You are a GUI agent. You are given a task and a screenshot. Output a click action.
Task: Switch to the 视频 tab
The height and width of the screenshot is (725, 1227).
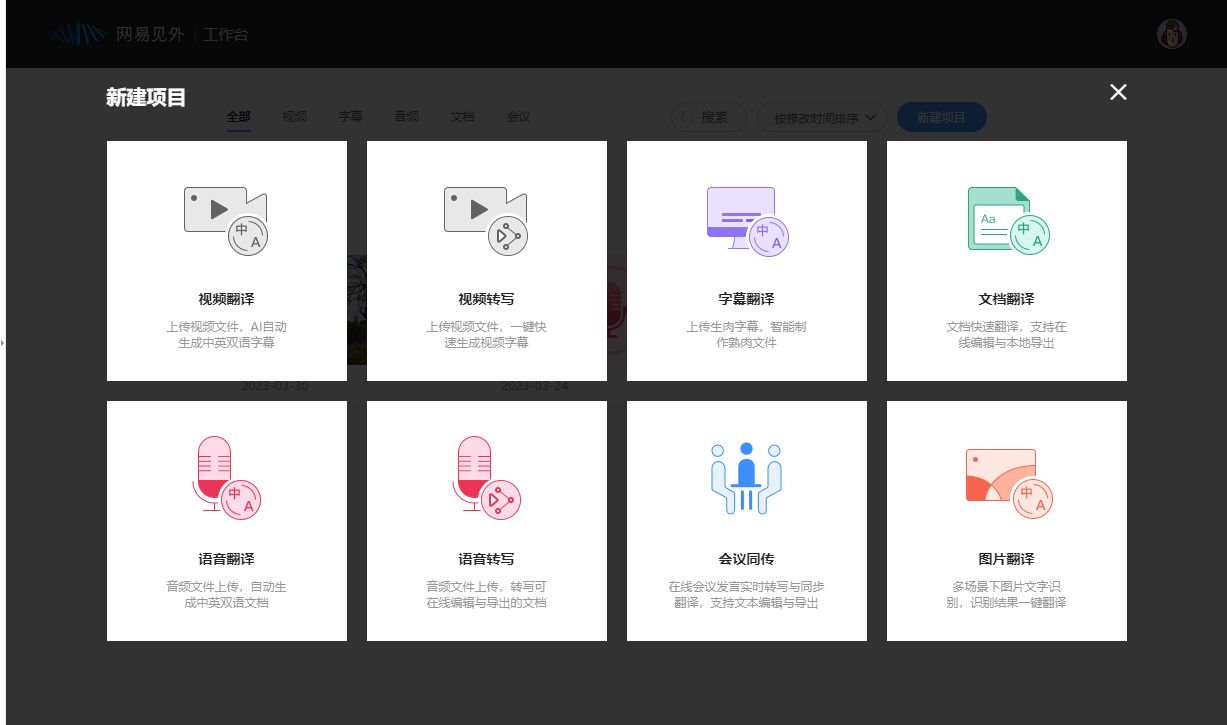(295, 117)
